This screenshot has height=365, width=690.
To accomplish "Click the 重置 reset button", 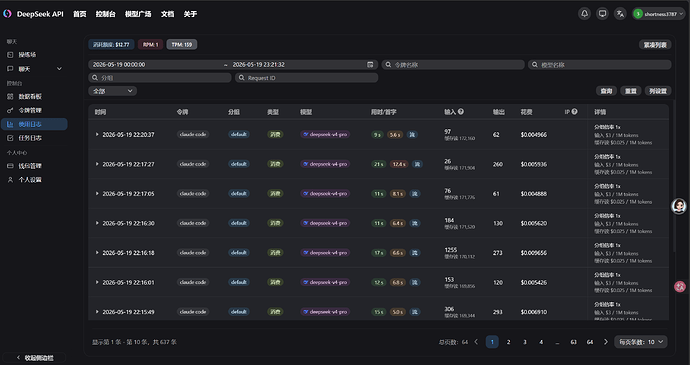I will [x=631, y=91].
